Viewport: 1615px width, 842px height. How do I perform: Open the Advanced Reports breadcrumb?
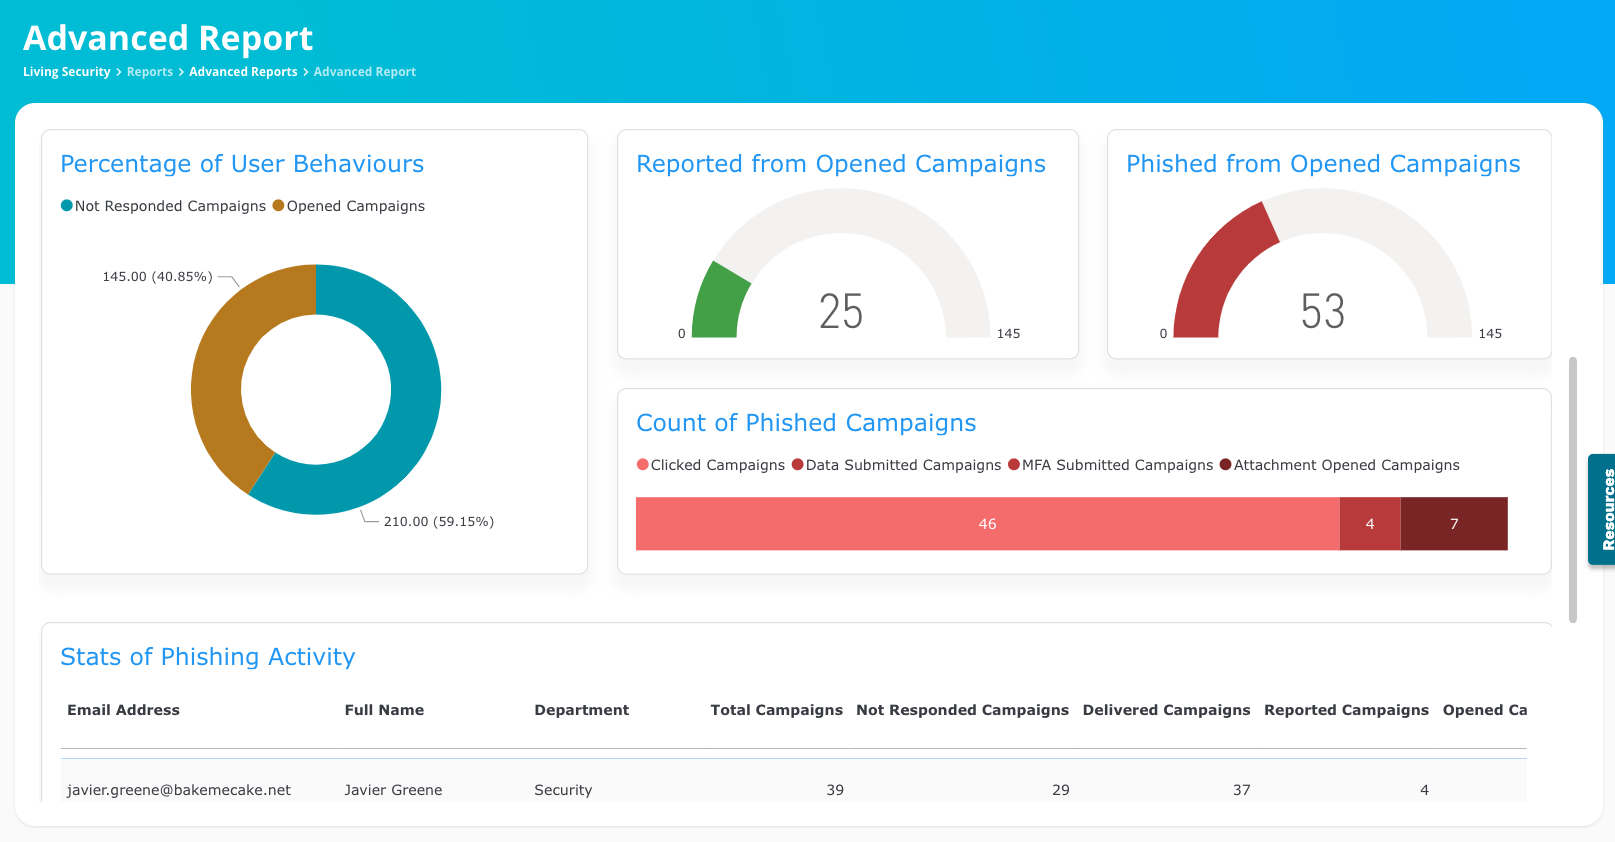[243, 72]
